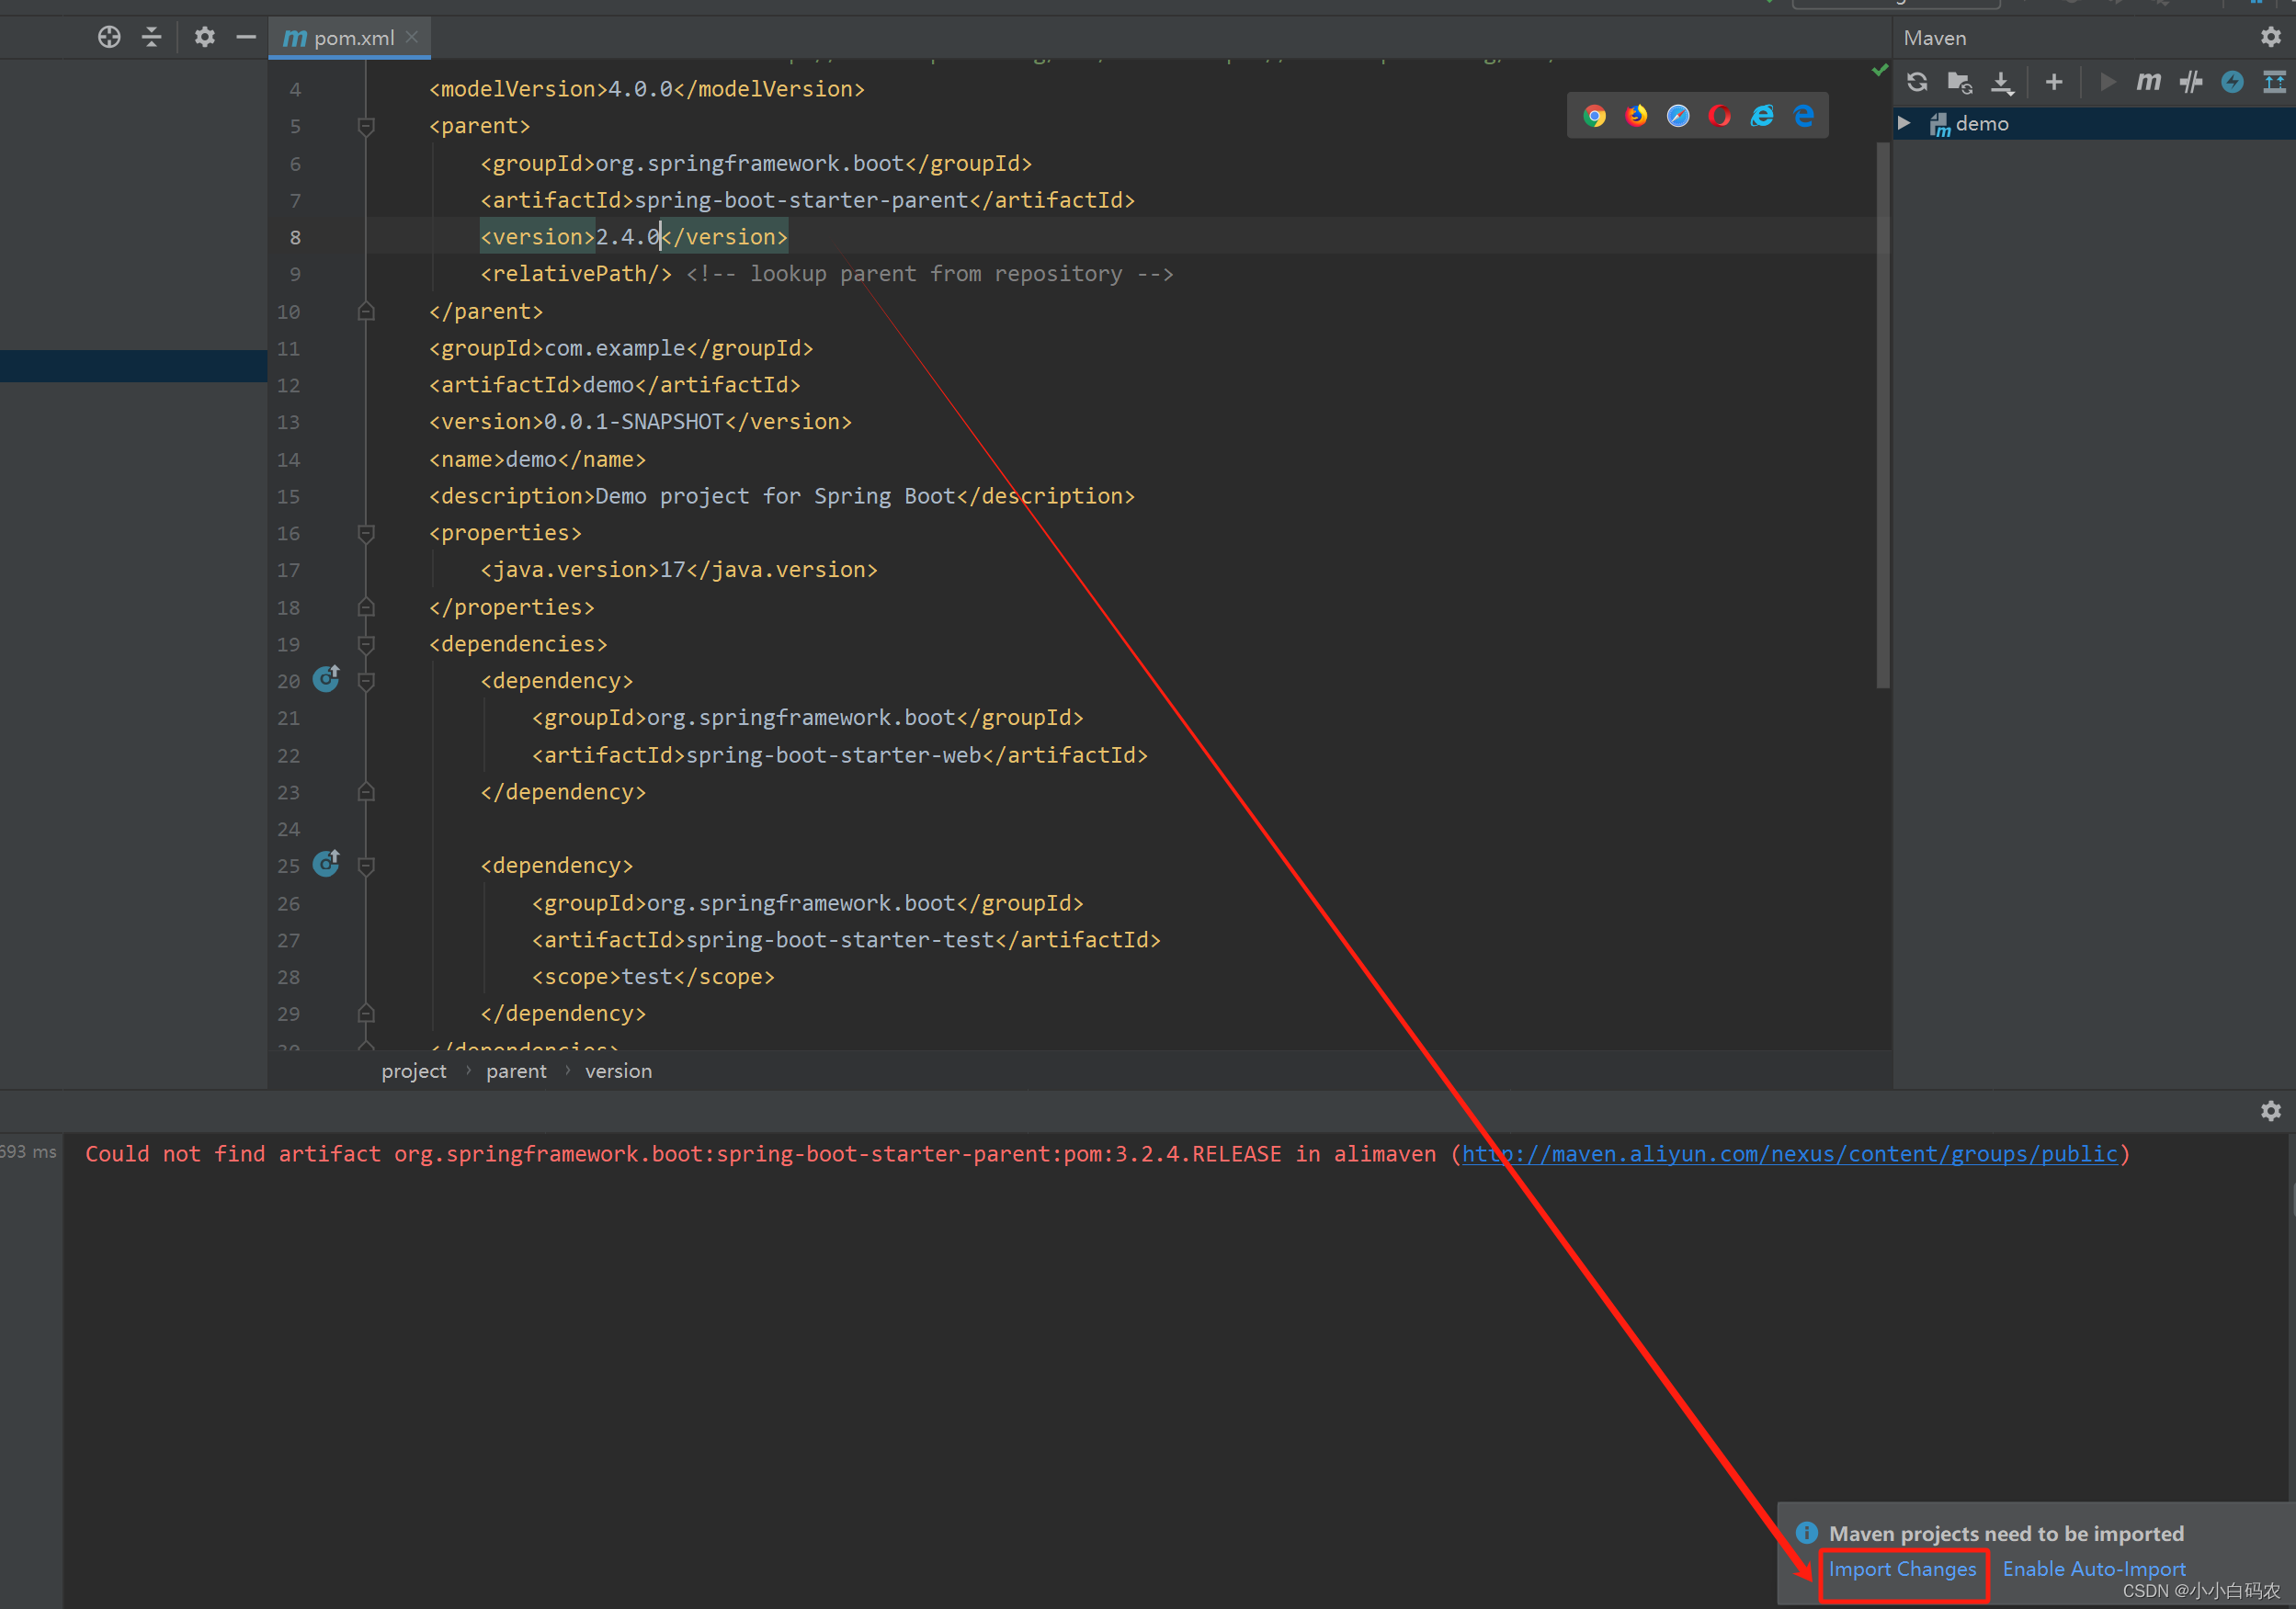
Task: Open the aliyun maven repository URL
Action: [x=1789, y=1154]
